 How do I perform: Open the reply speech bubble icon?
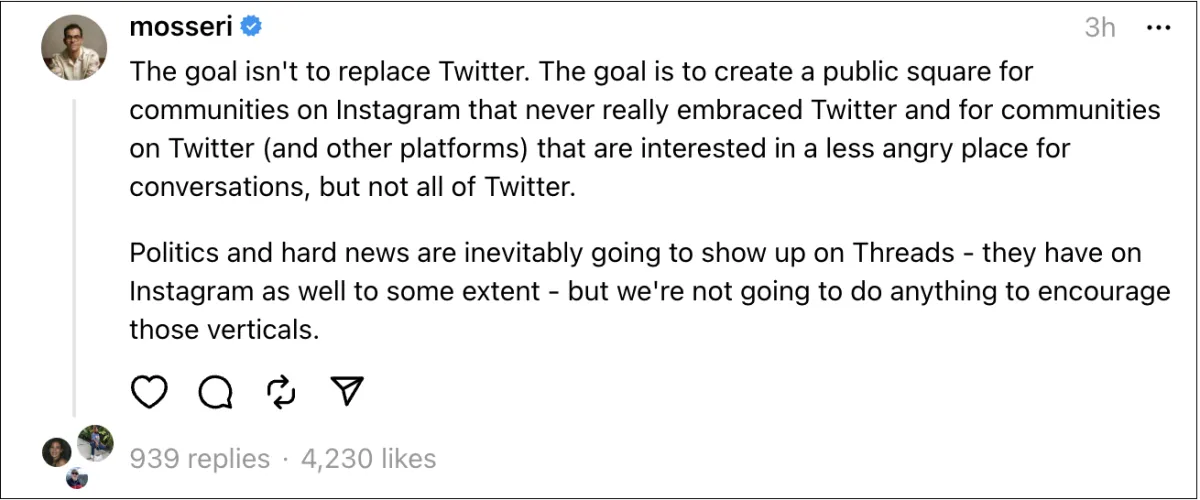215,394
